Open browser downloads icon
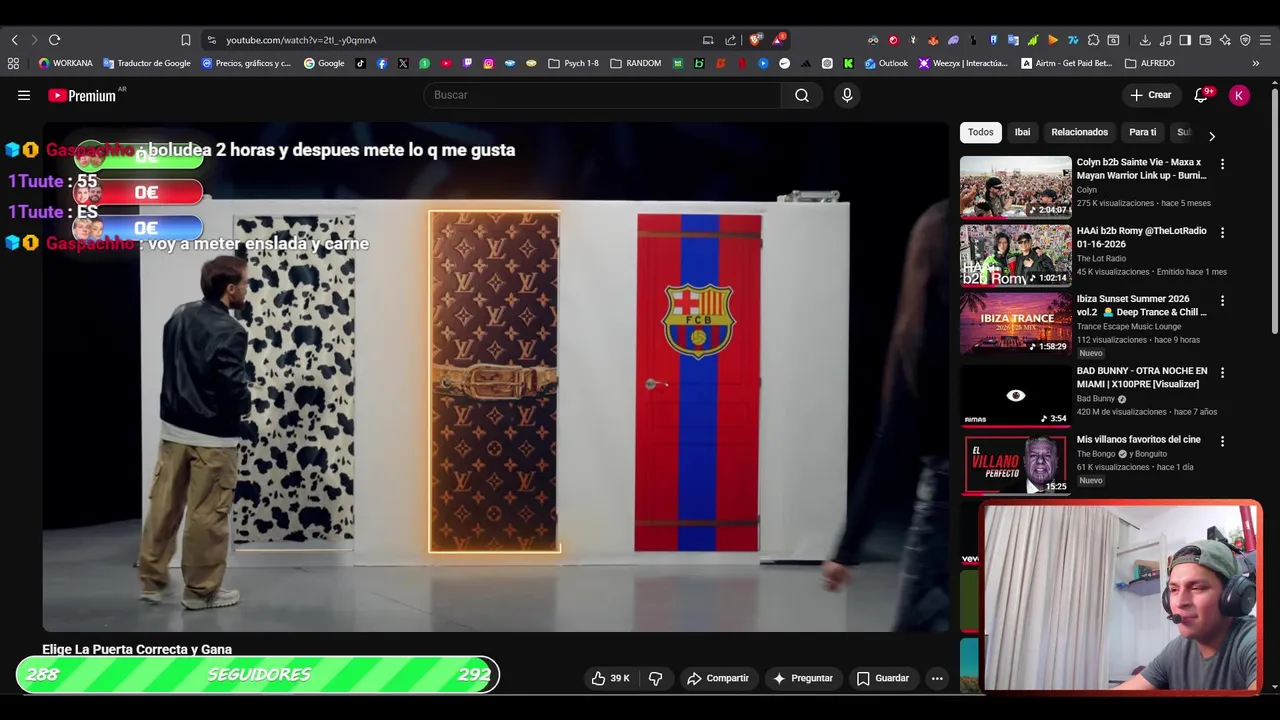 coord(1145,40)
